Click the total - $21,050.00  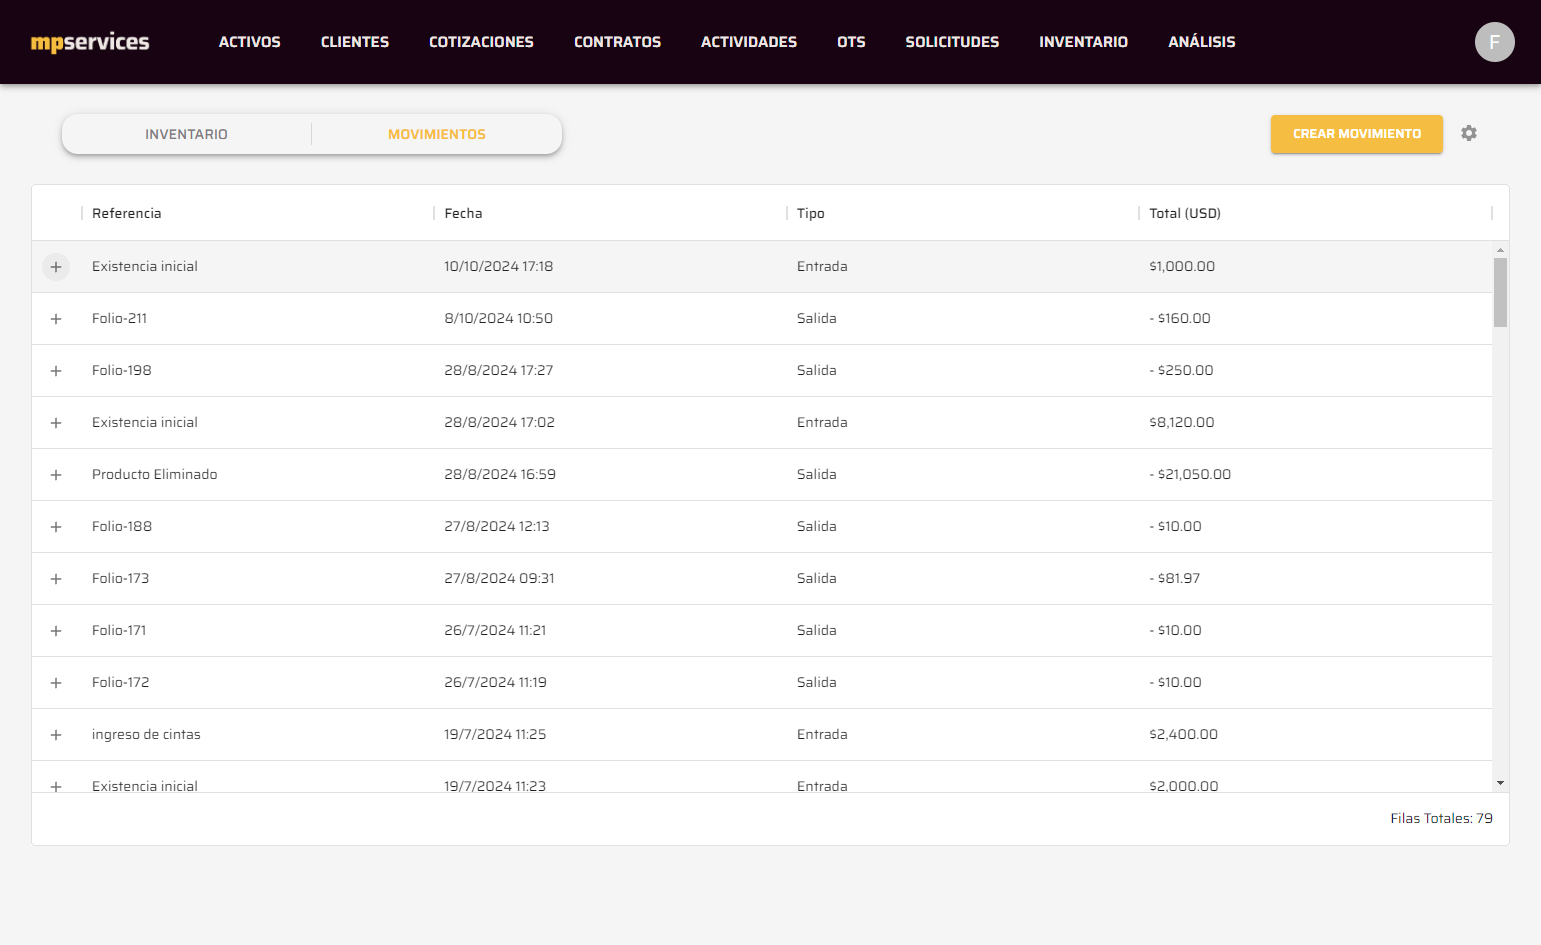point(1190,475)
